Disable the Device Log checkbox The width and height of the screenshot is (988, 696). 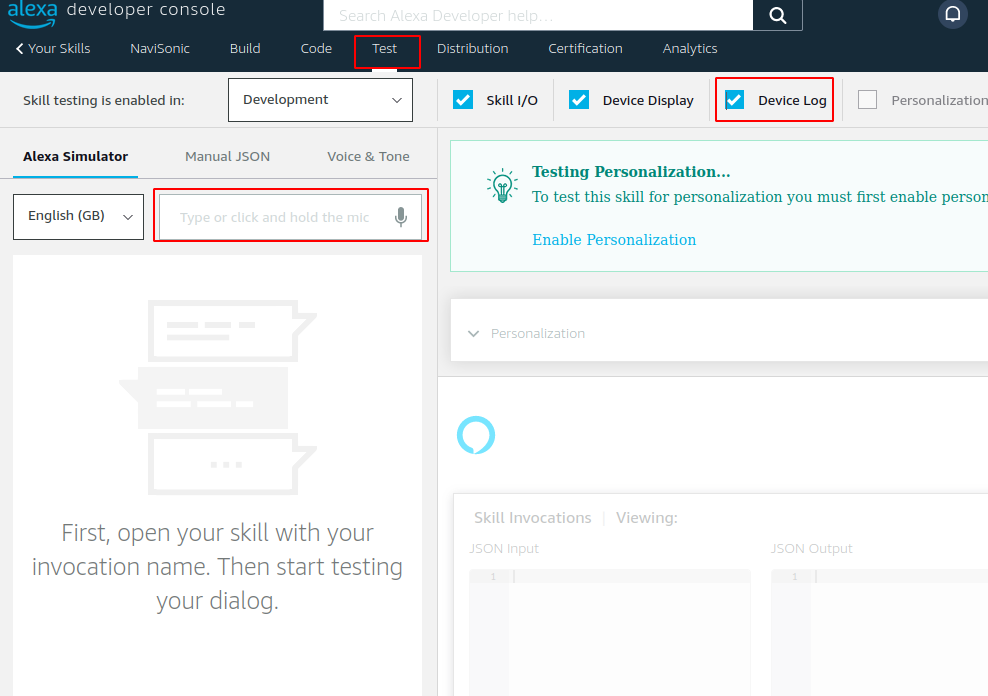[x=735, y=100]
